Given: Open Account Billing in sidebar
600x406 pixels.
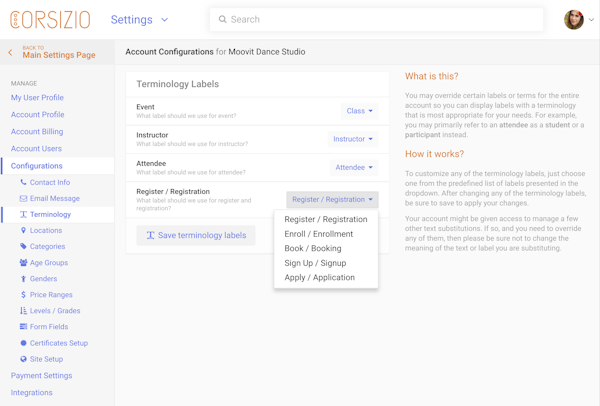Looking at the screenshot, I should point(37,131).
